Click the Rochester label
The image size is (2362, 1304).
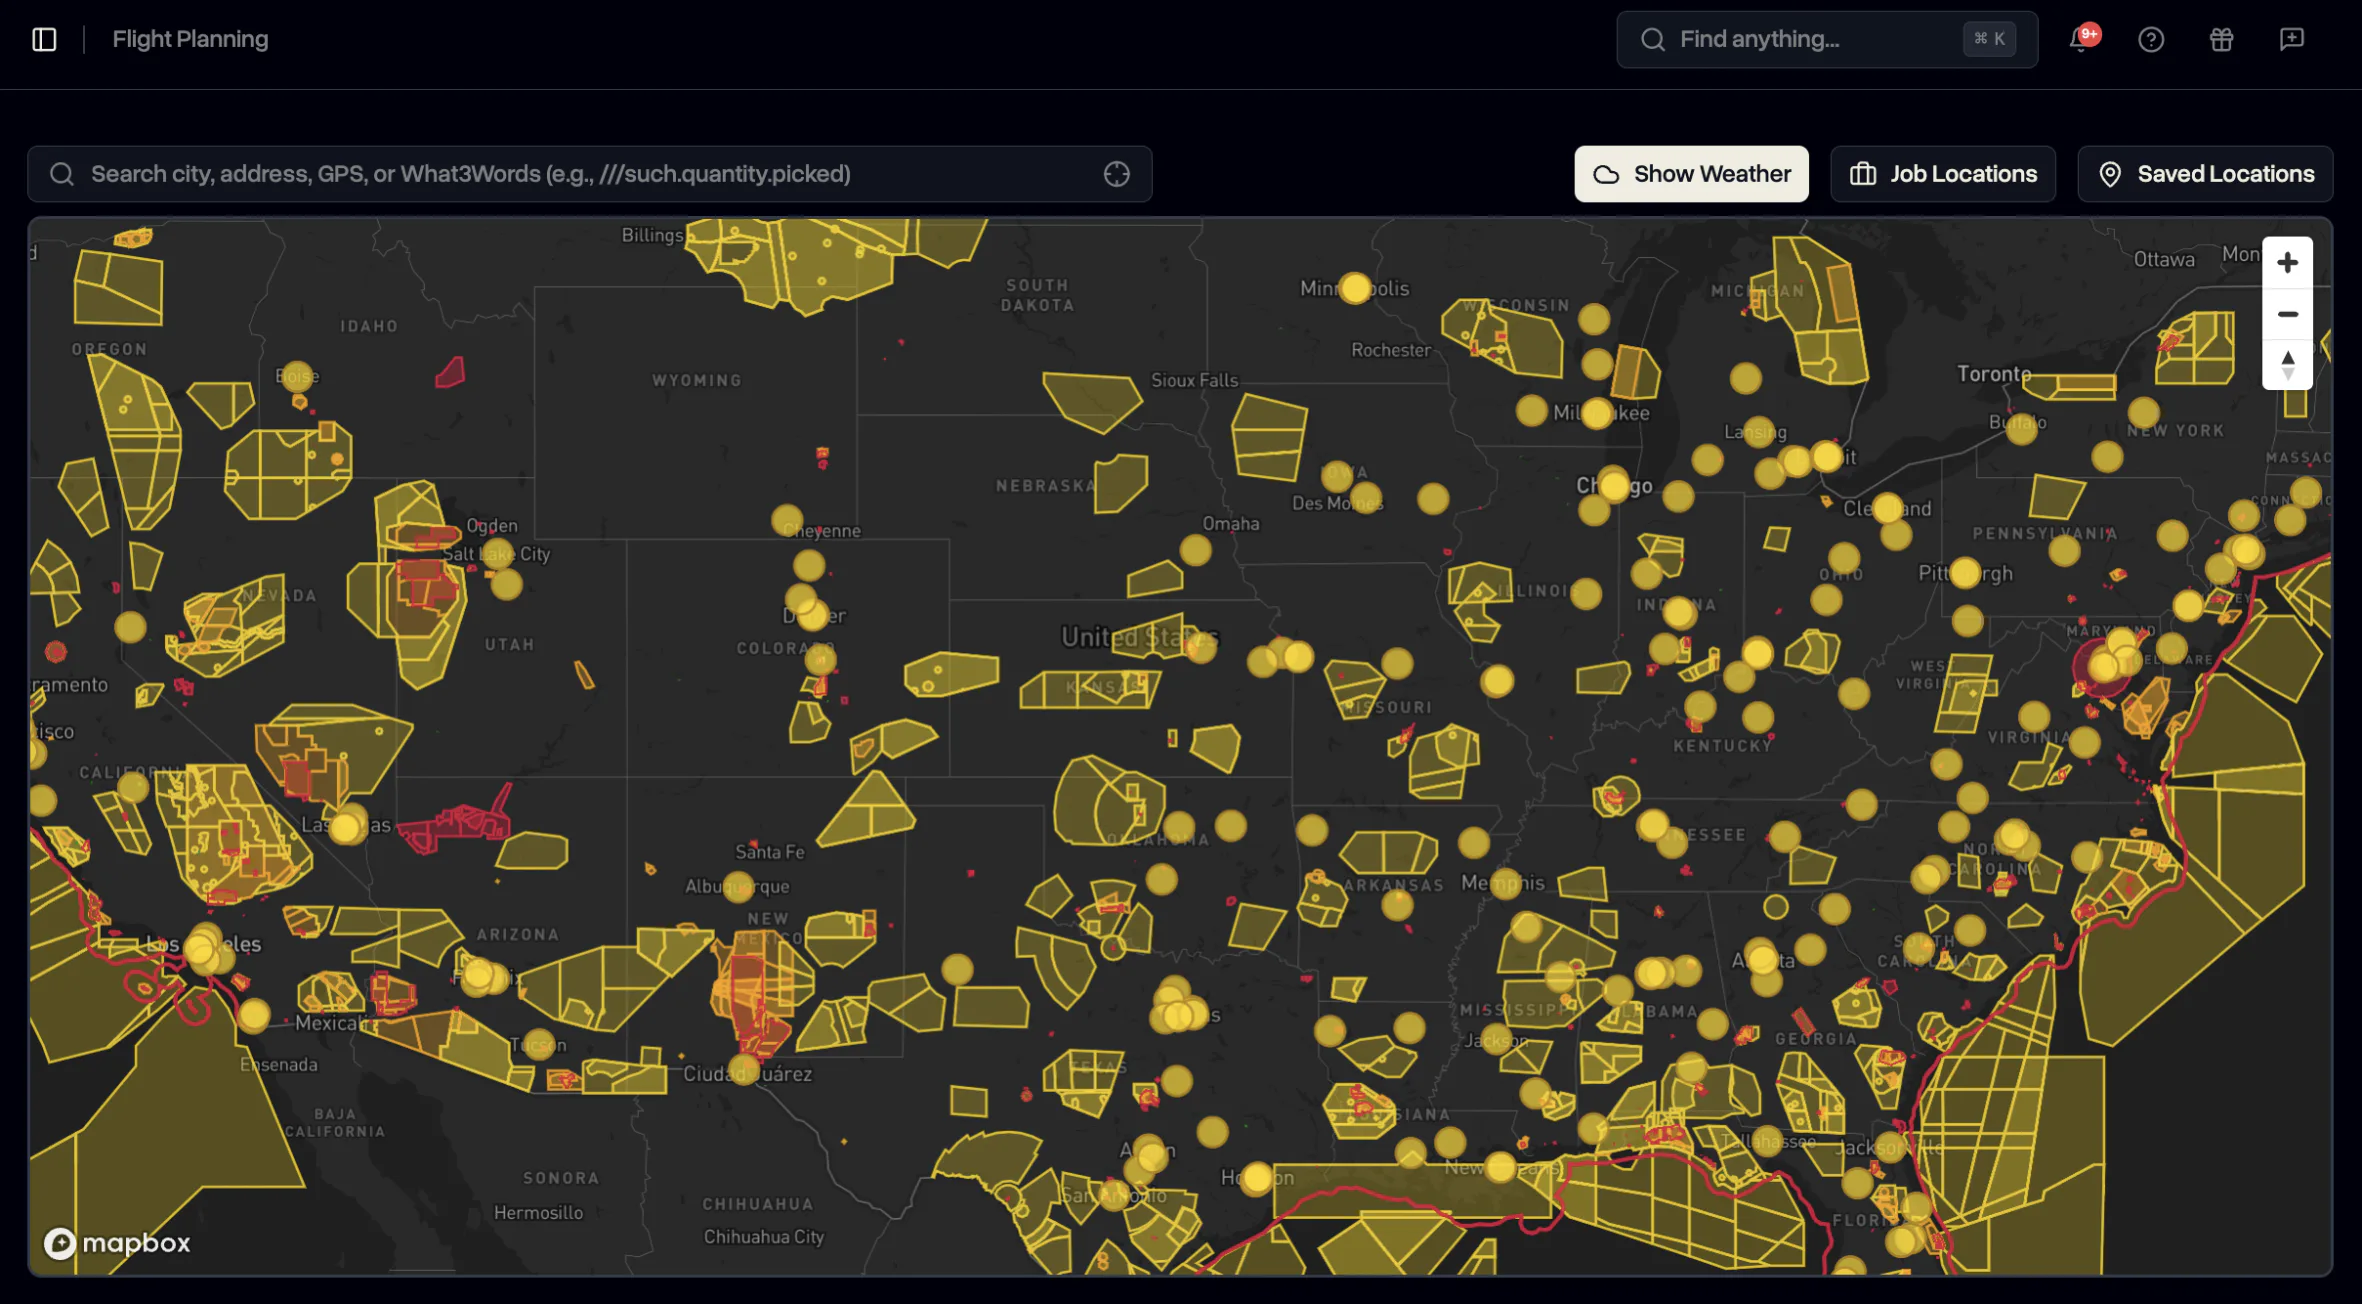[x=1391, y=350]
